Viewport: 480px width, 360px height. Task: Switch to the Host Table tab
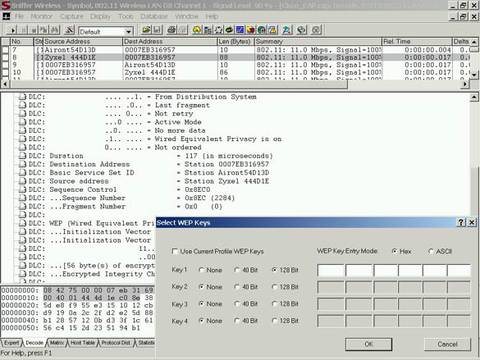tap(83, 343)
